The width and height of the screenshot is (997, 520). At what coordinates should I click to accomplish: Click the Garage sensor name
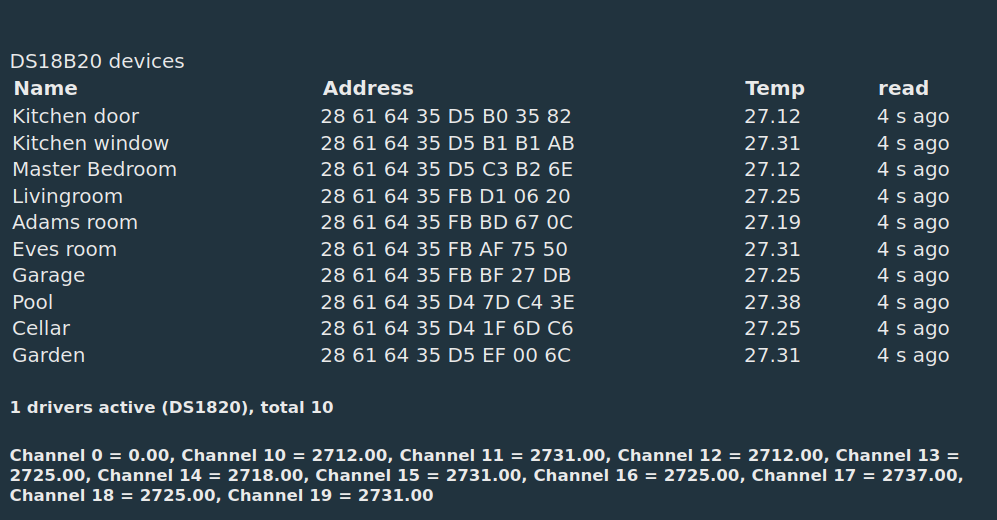pos(49,276)
